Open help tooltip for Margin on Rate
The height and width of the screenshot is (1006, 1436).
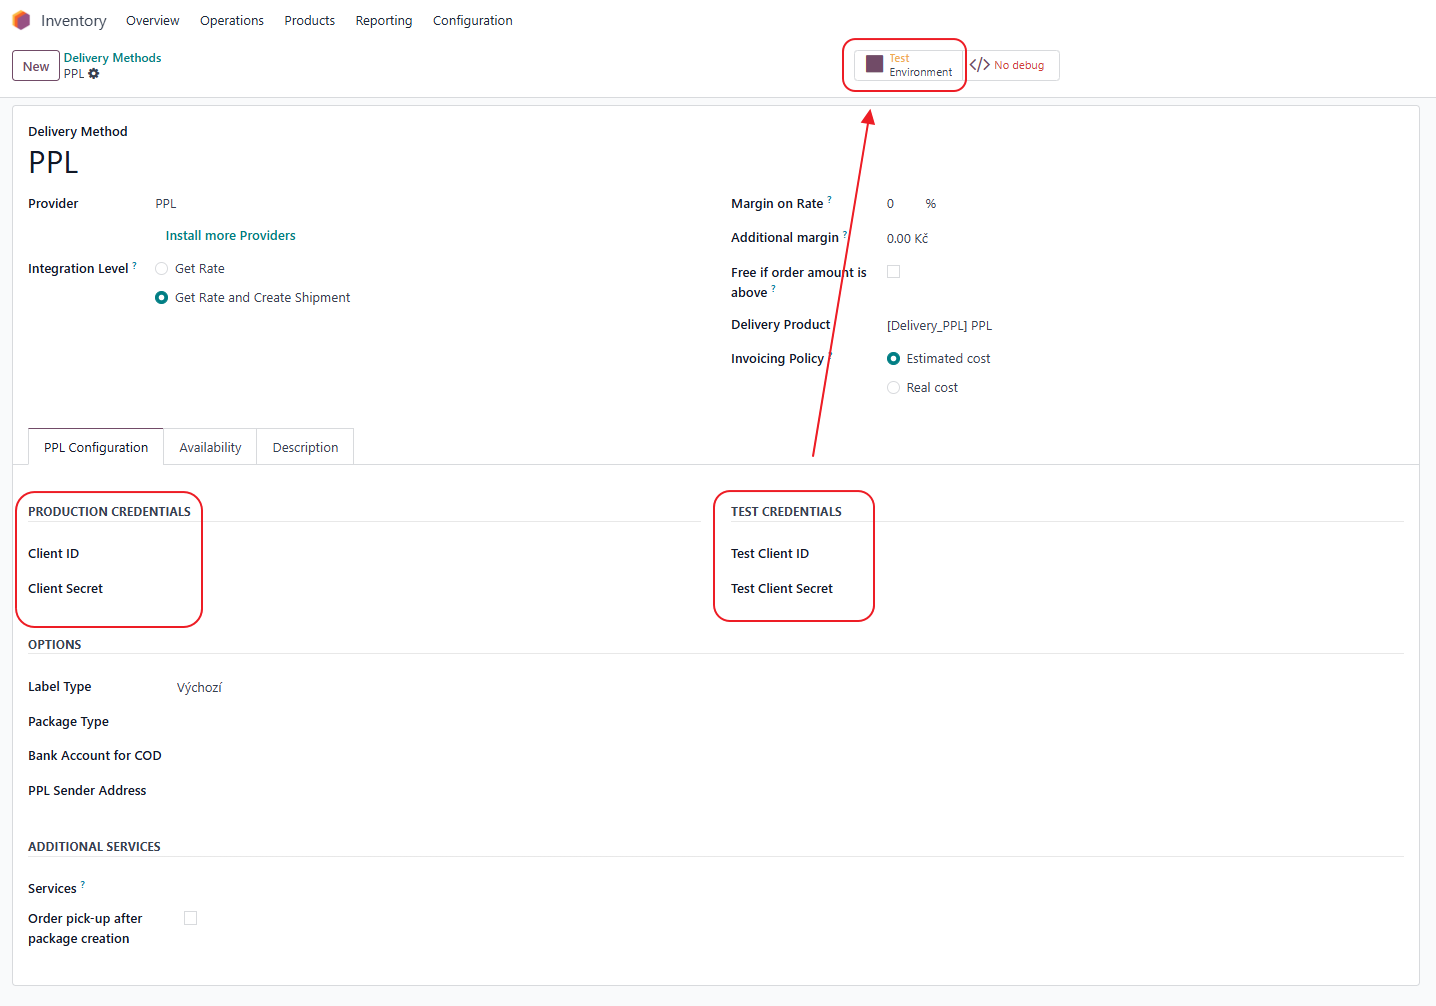tap(829, 199)
